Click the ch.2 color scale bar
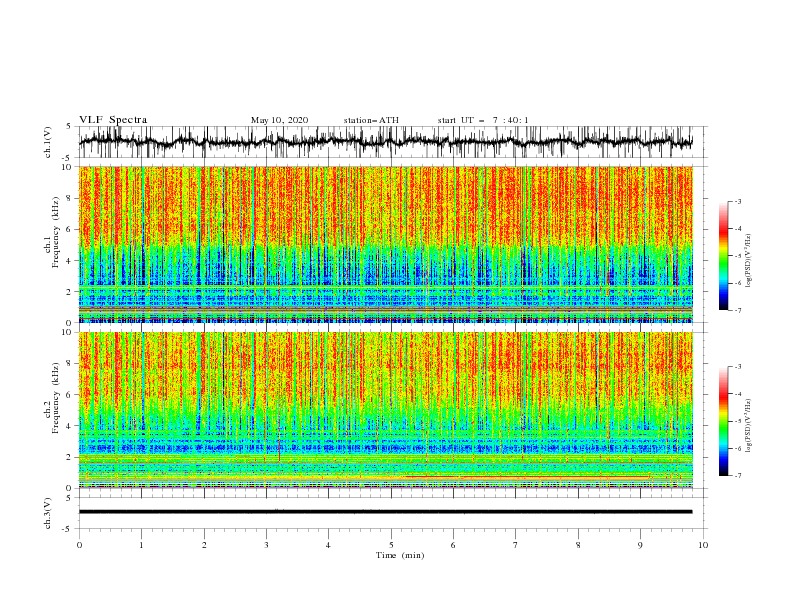This screenshot has width=792, height=612. click(723, 421)
